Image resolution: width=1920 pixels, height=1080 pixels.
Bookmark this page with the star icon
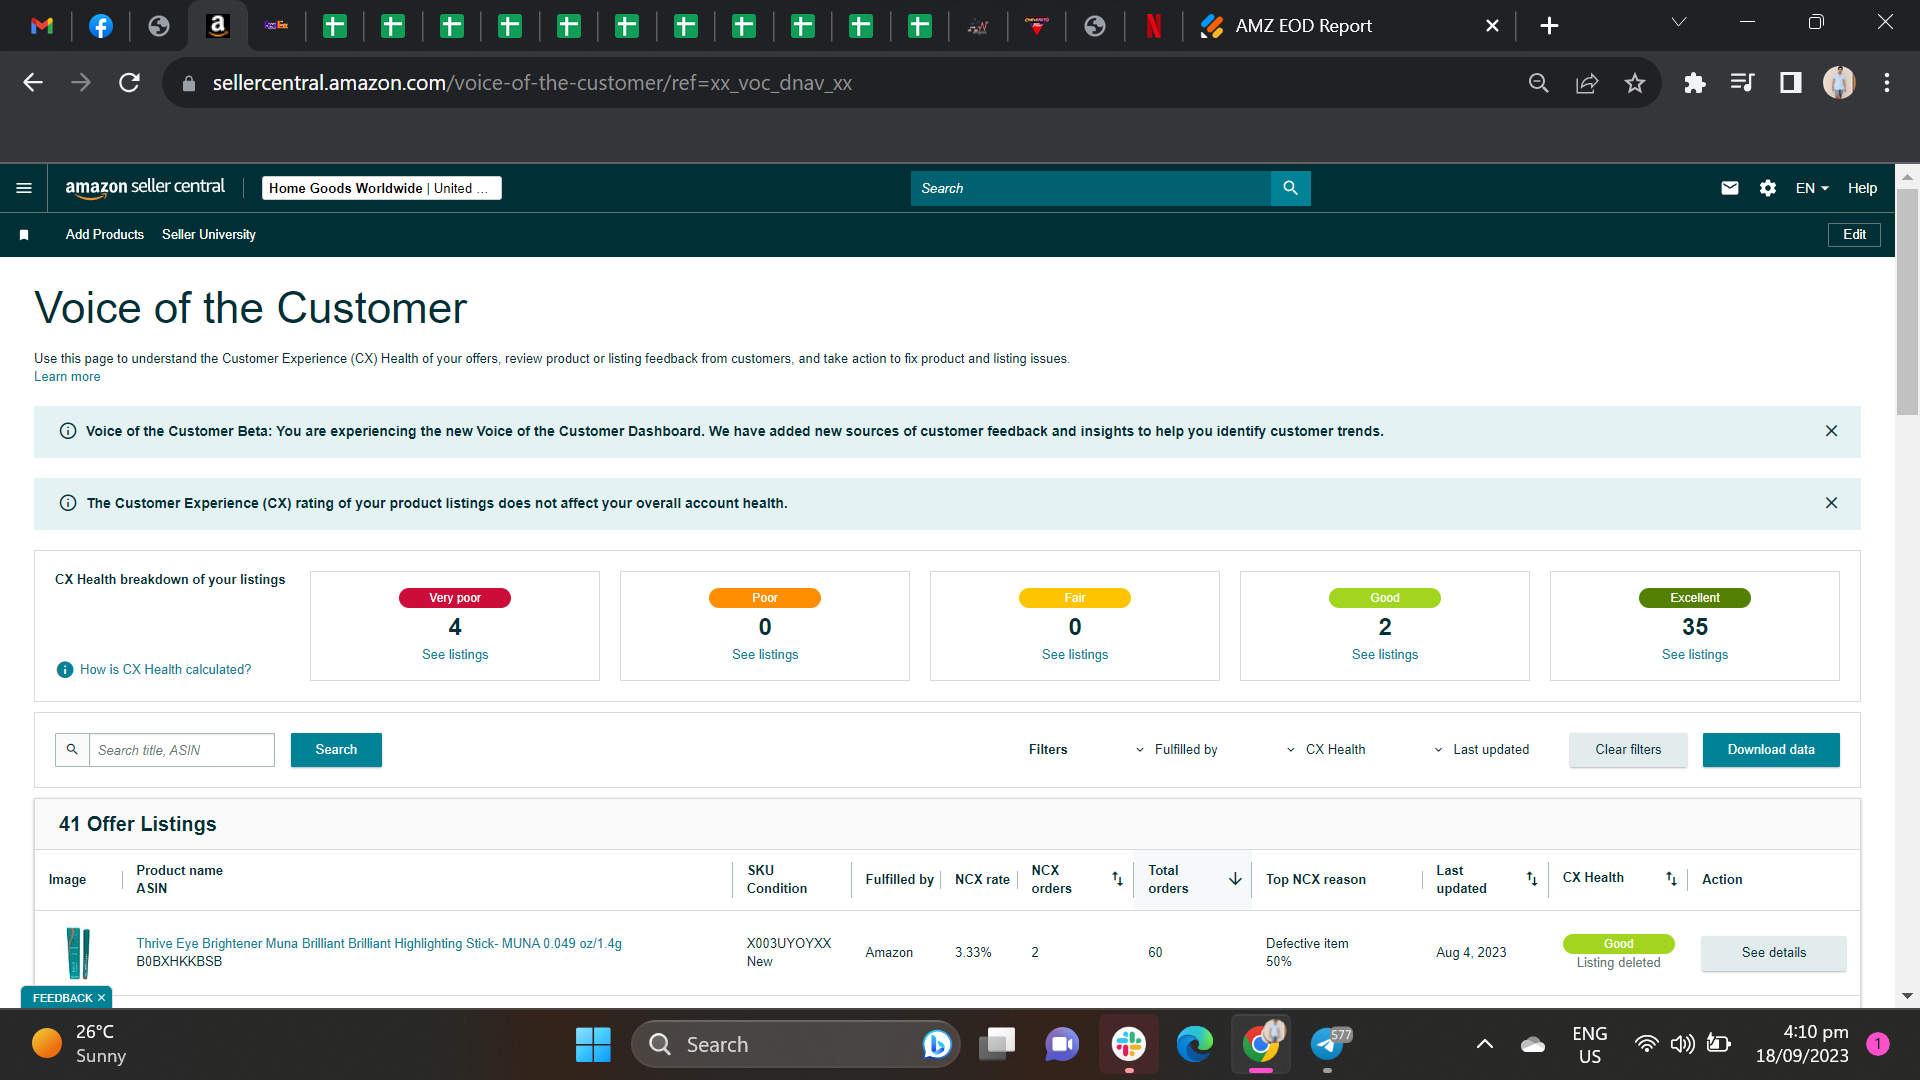tap(1635, 83)
